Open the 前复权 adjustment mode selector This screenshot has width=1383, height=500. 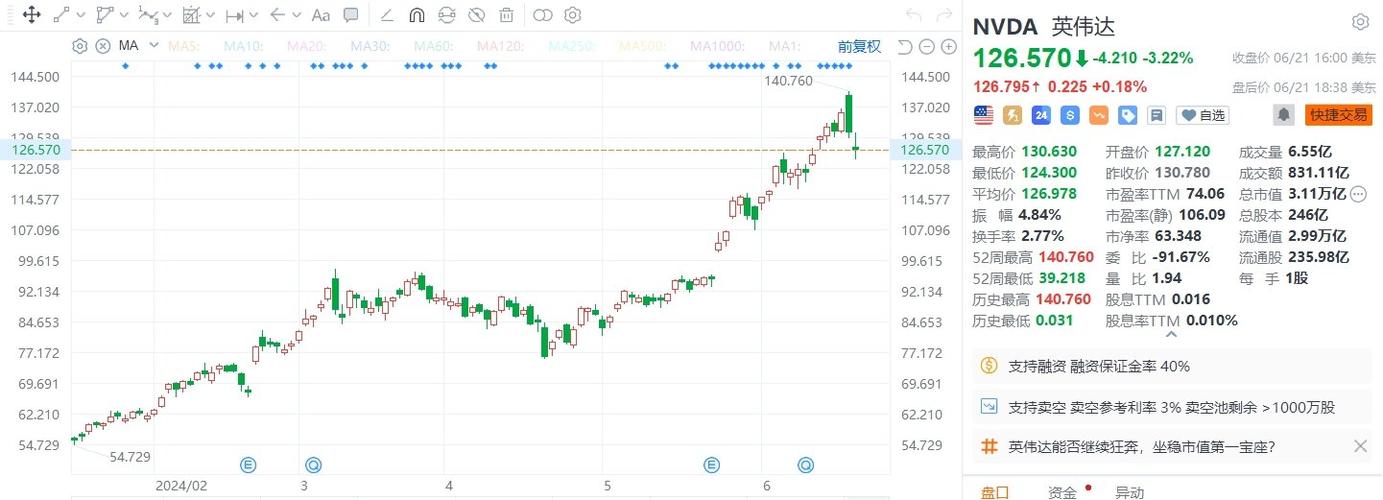[859, 46]
